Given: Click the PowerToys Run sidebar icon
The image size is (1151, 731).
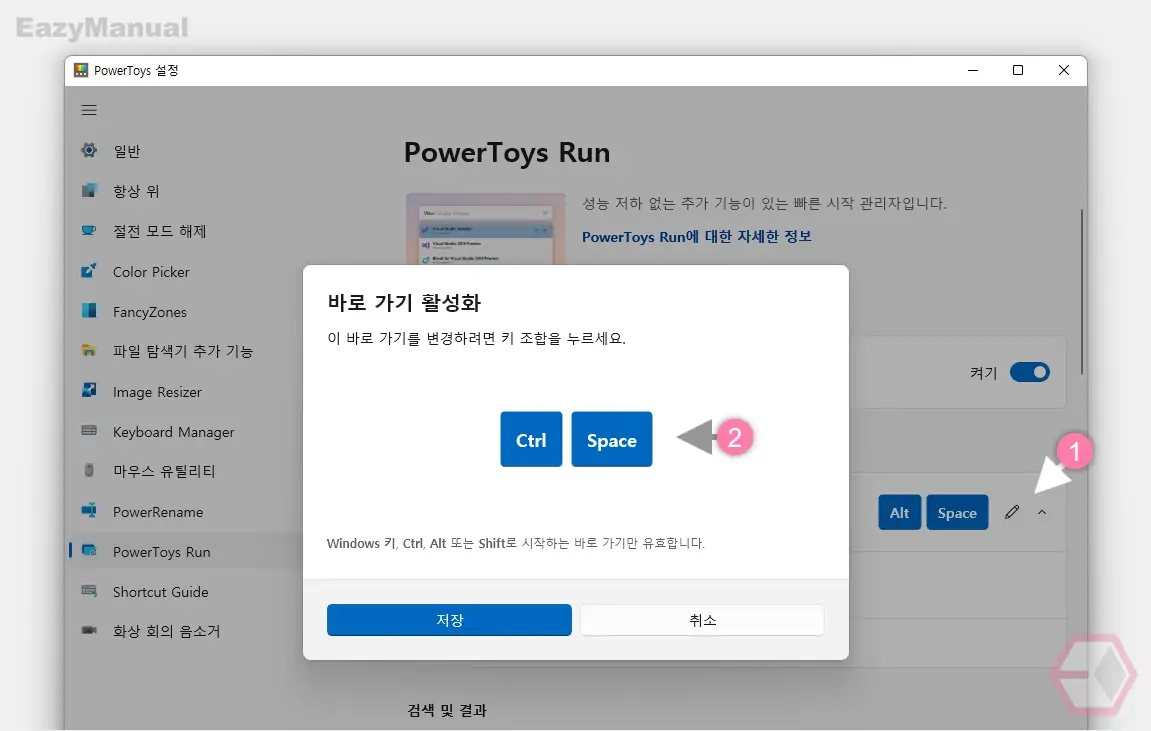Looking at the screenshot, I should (89, 550).
